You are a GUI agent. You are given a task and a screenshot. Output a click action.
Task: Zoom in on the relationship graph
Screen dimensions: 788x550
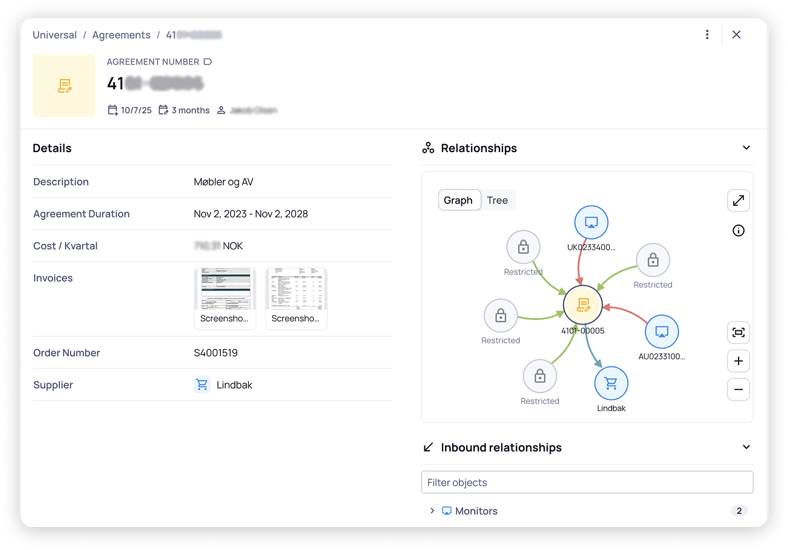pos(738,361)
